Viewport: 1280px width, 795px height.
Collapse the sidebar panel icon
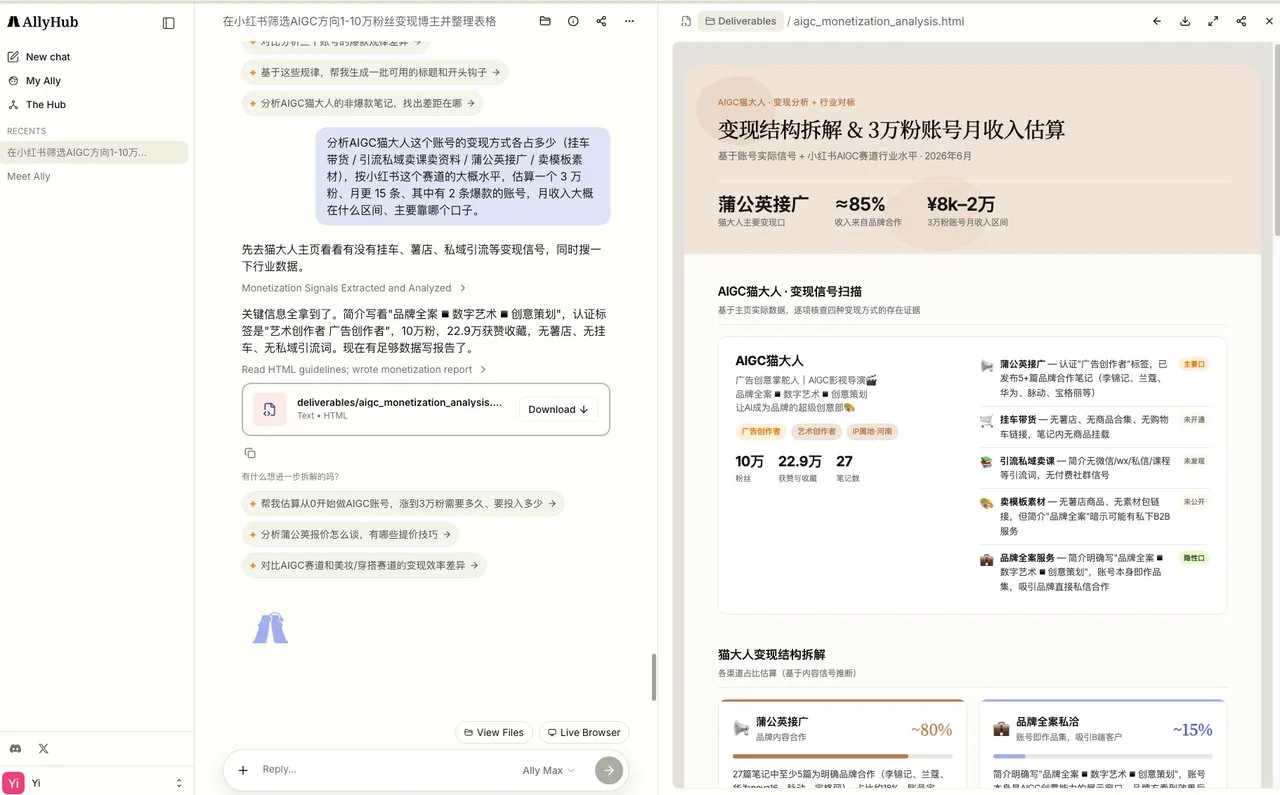click(x=168, y=22)
